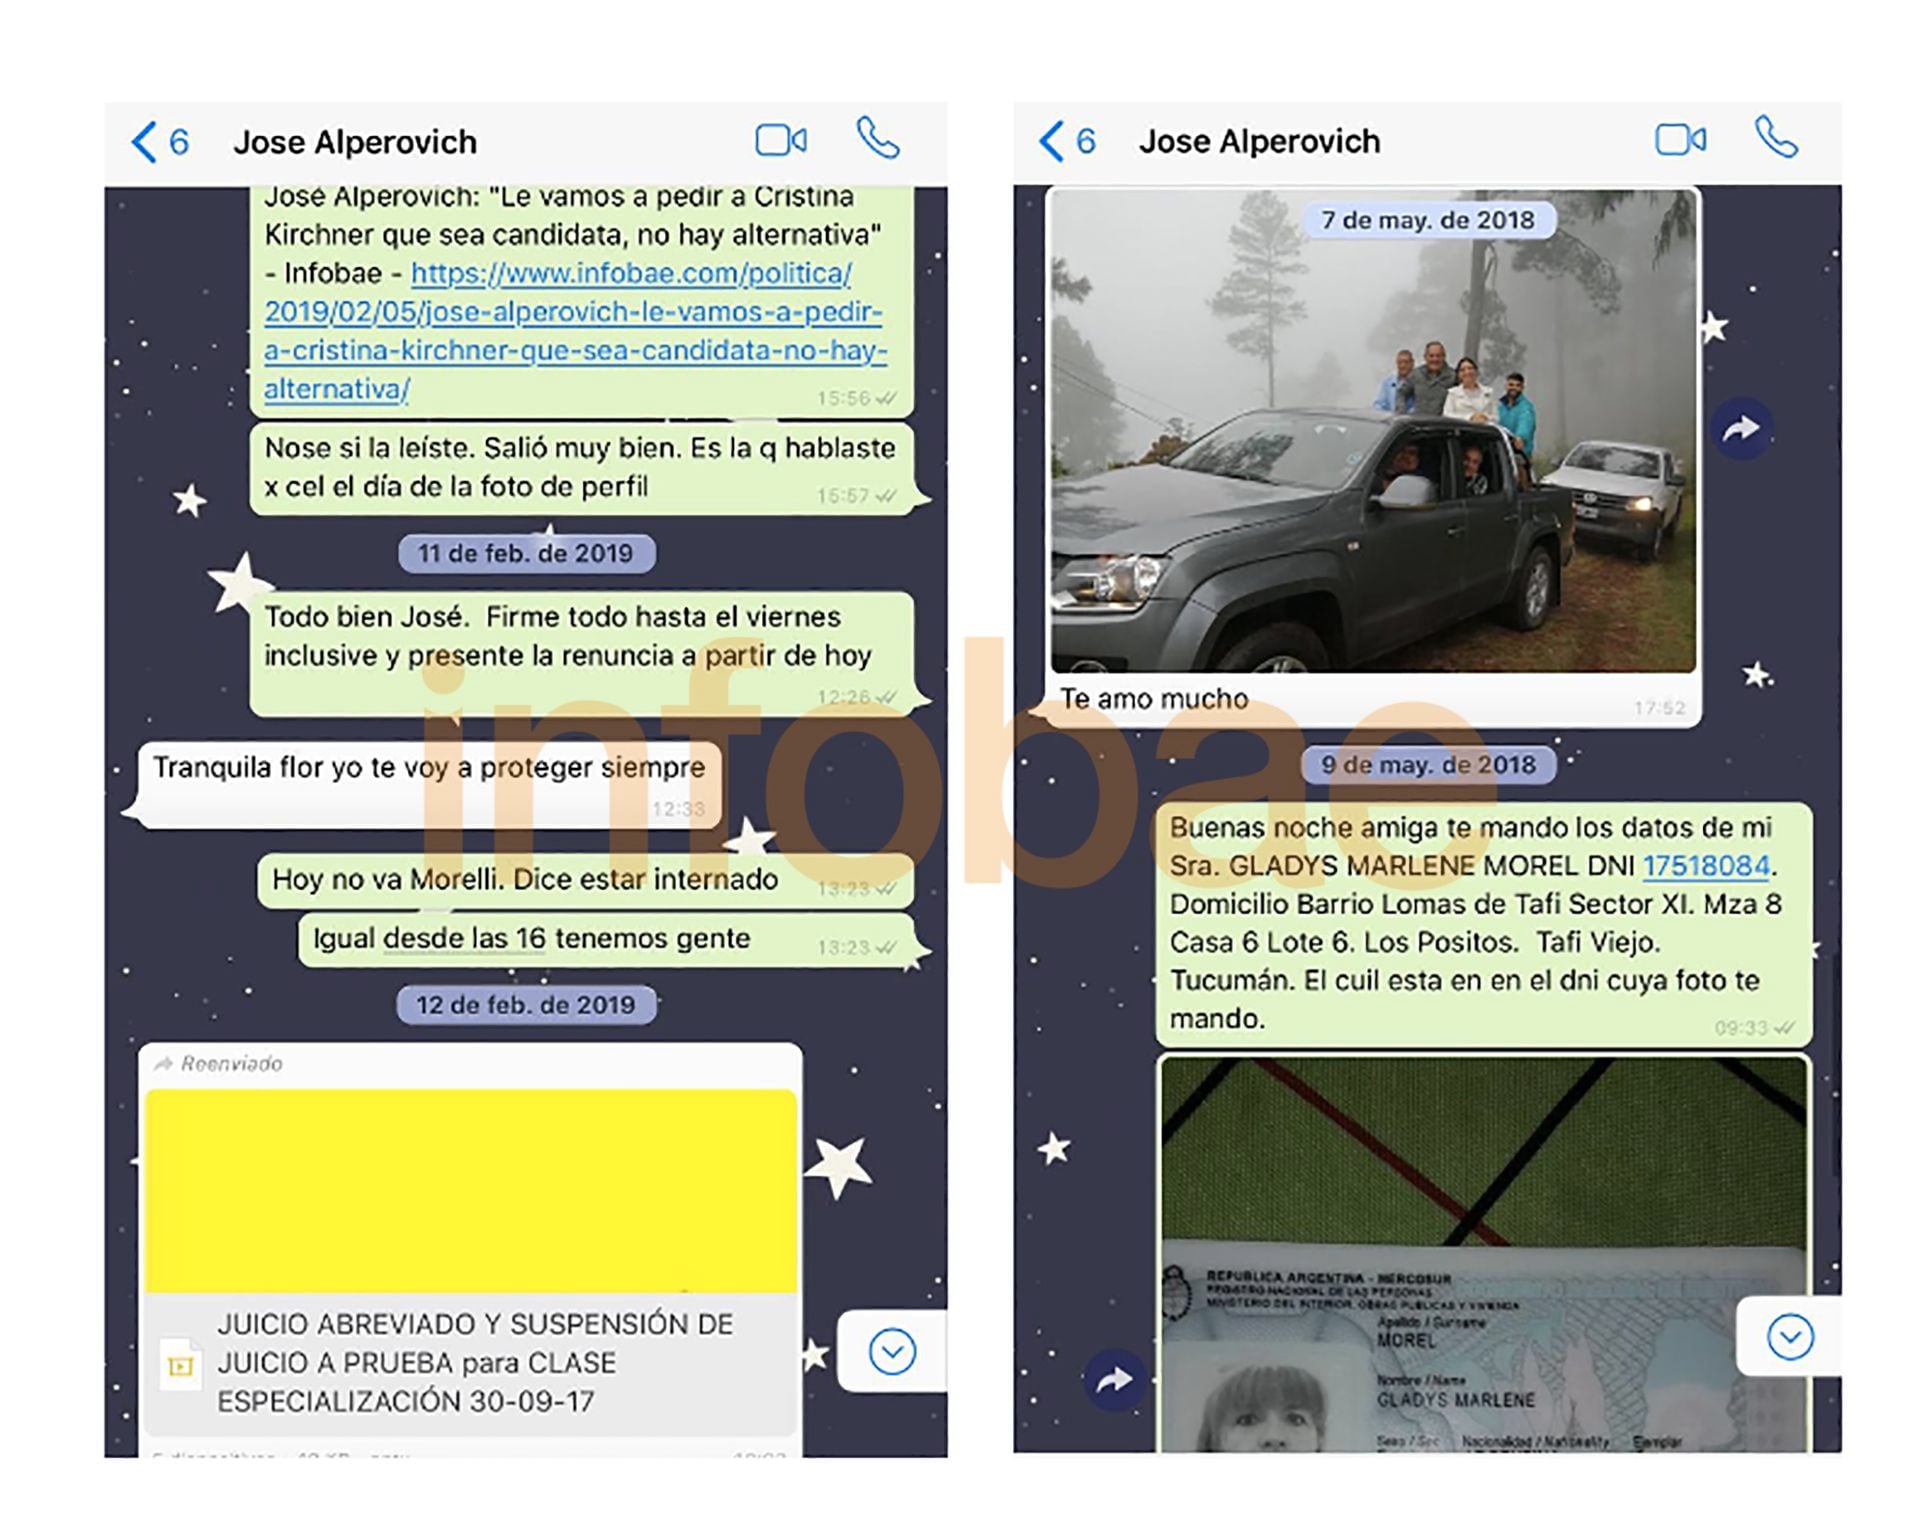This screenshot has width=1920, height=1526.
Task: Open contact name in right chat header
Action: 1259,142
